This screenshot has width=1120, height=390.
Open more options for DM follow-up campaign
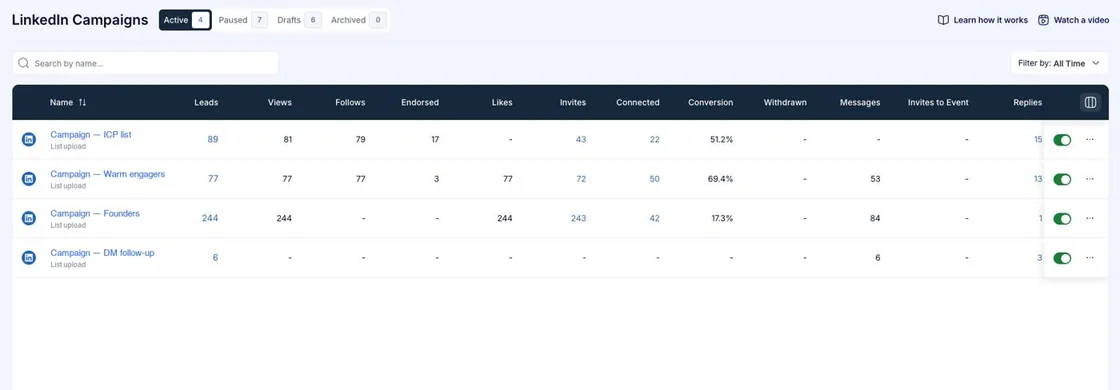tap(1089, 257)
